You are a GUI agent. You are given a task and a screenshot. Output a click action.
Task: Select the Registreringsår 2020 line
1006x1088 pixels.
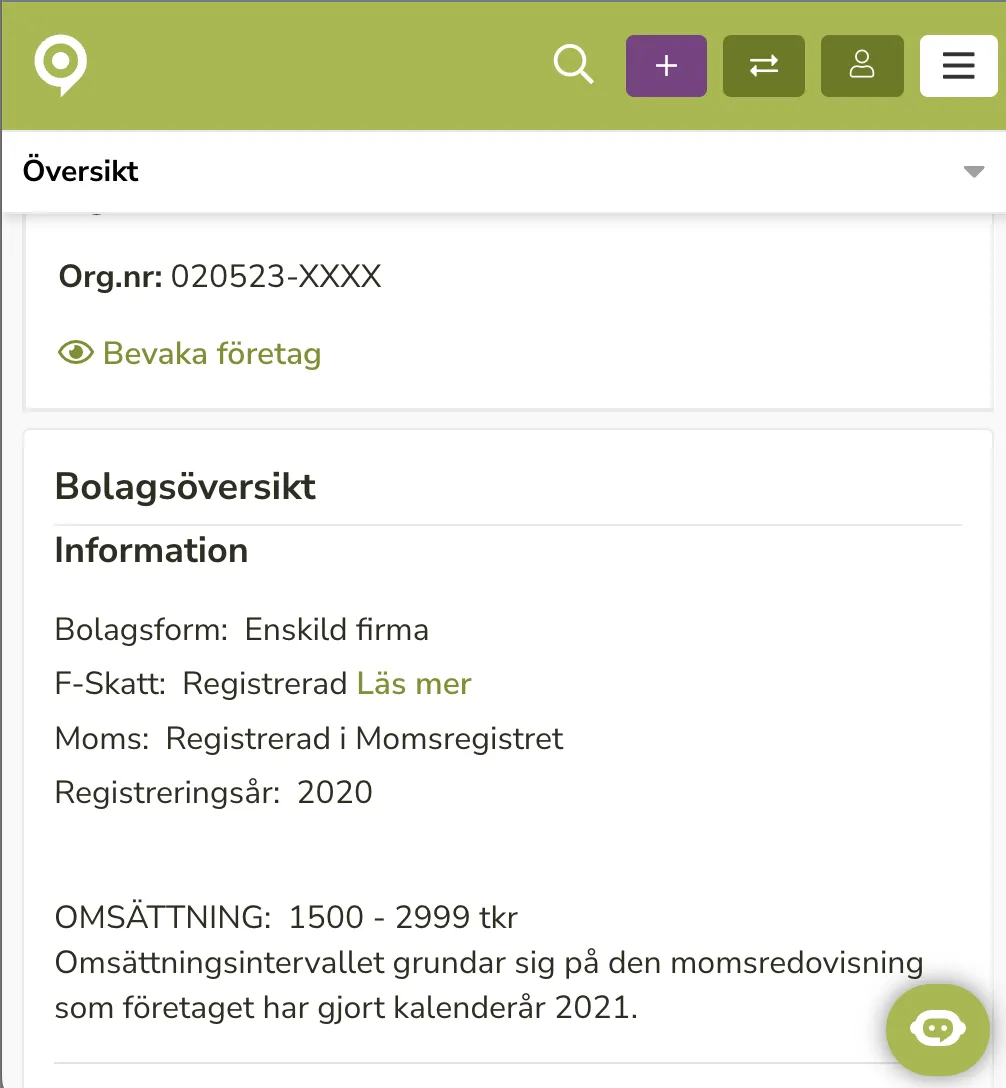click(214, 792)
